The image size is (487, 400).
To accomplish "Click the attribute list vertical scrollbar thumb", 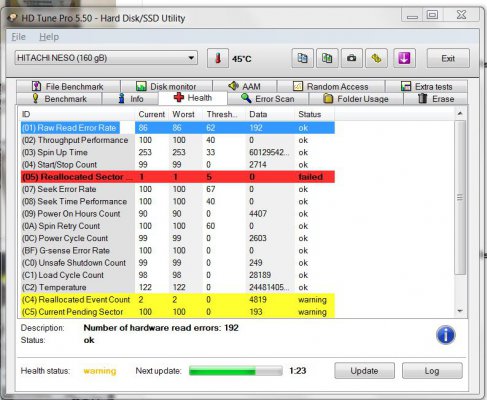I will click(x=460, y=197).
